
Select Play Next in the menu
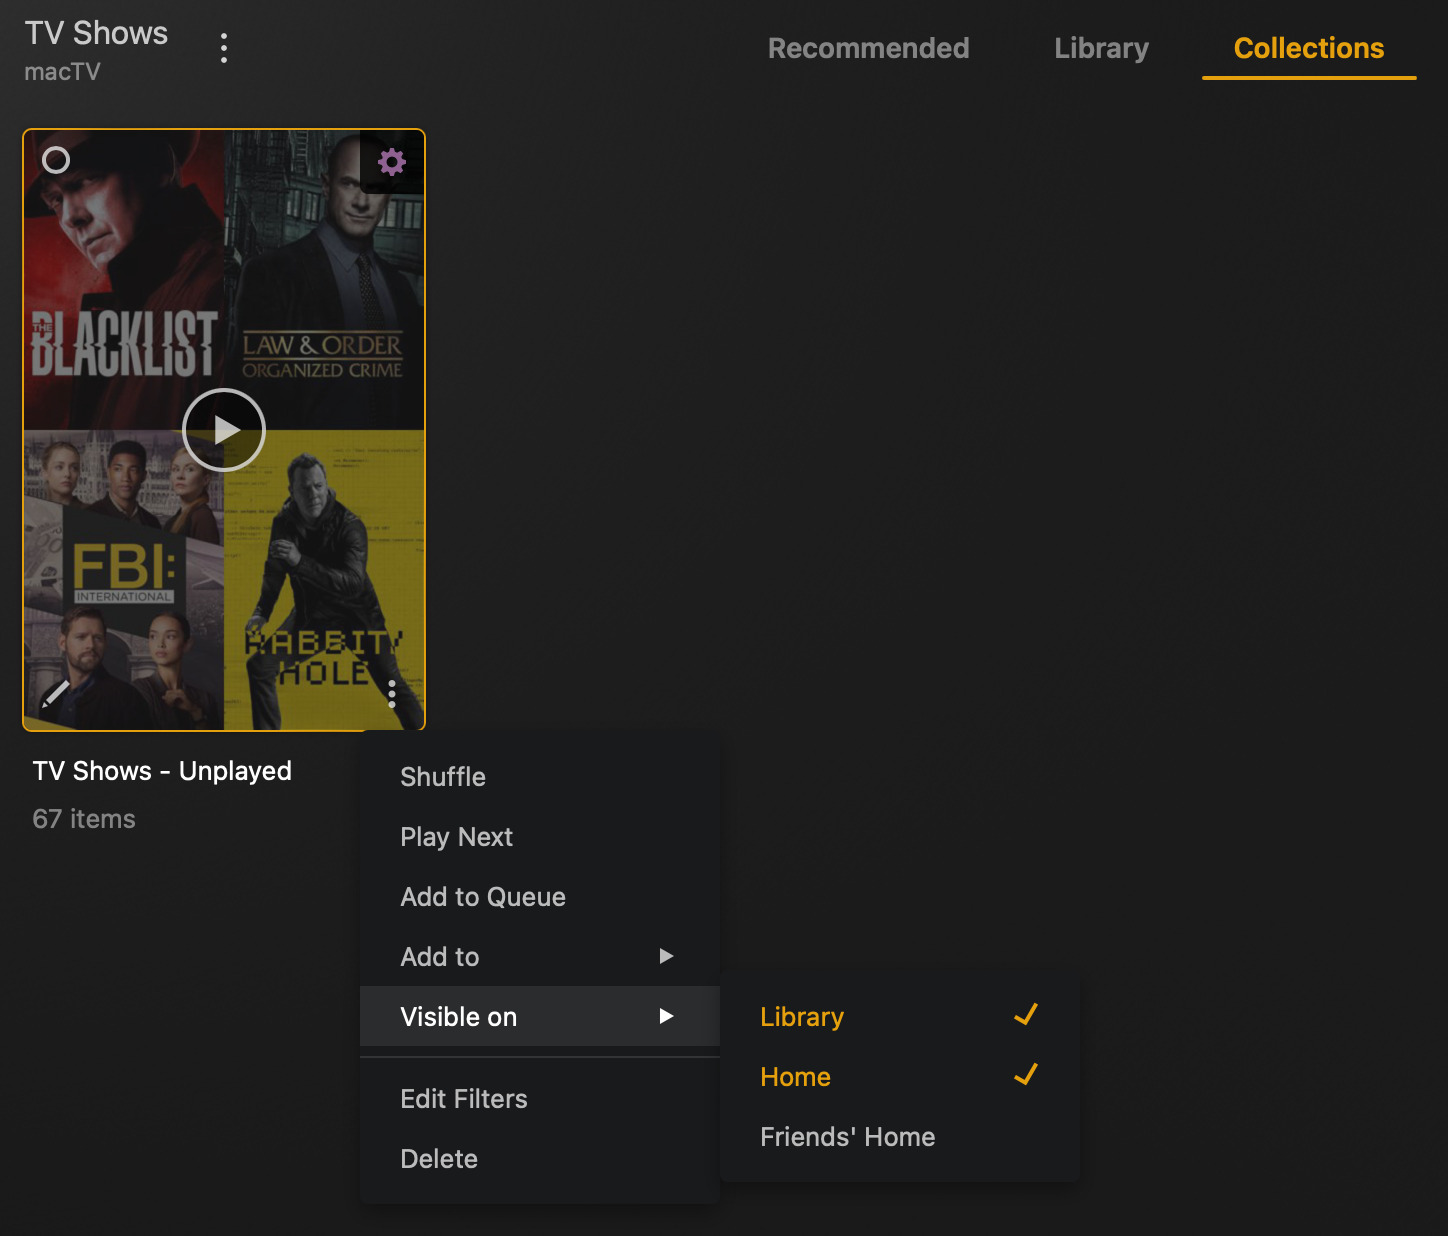[540, 837]
